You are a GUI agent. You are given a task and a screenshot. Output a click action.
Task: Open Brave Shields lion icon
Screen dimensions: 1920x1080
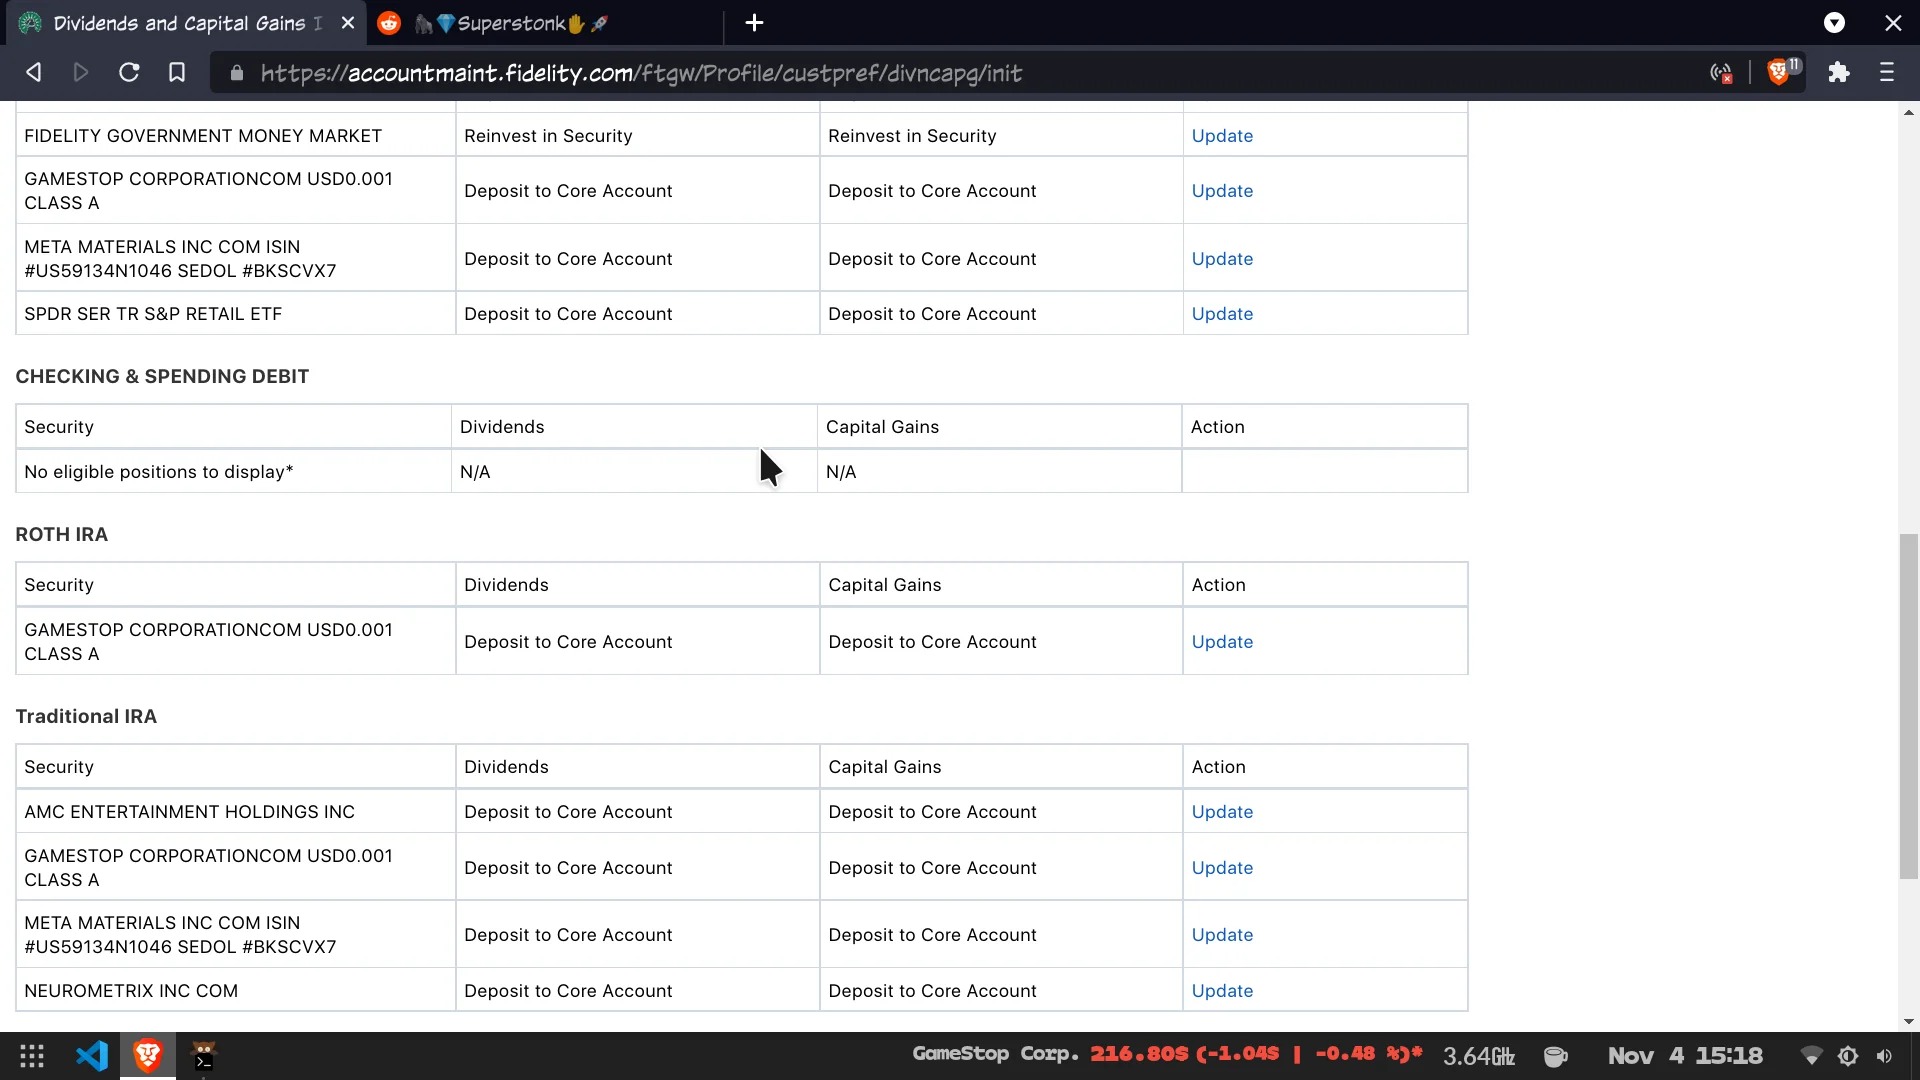[x=1778, y=72]
